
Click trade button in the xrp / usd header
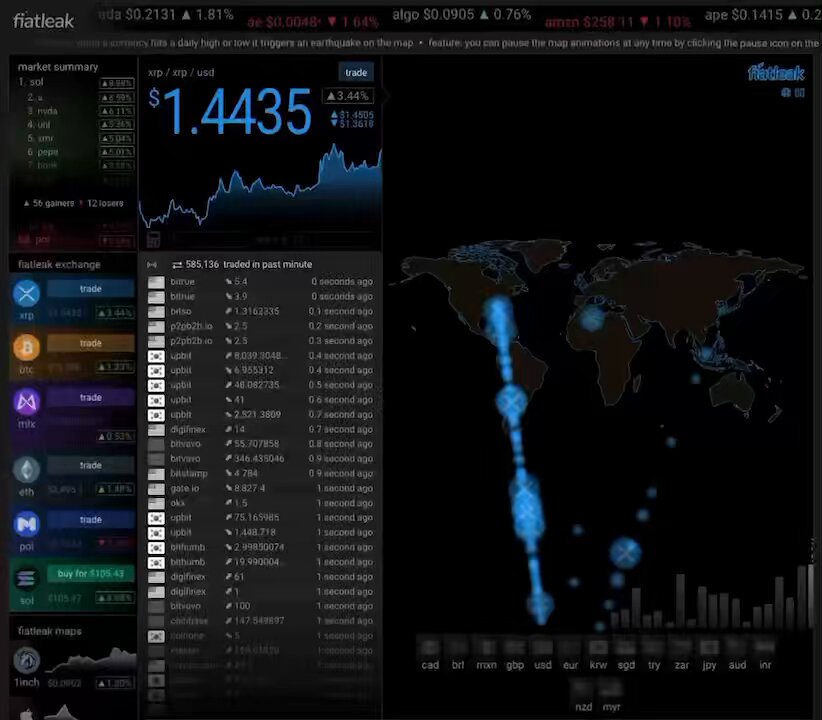point(356,73)
